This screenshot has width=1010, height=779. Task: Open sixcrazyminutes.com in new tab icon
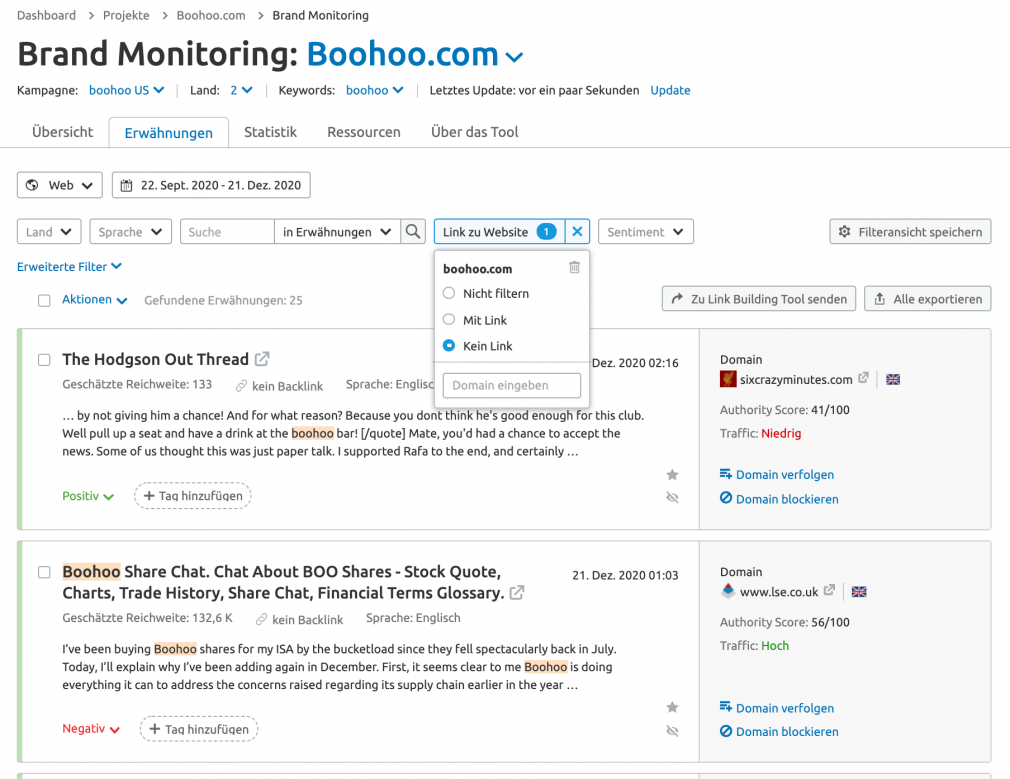[x=863, y=378]
